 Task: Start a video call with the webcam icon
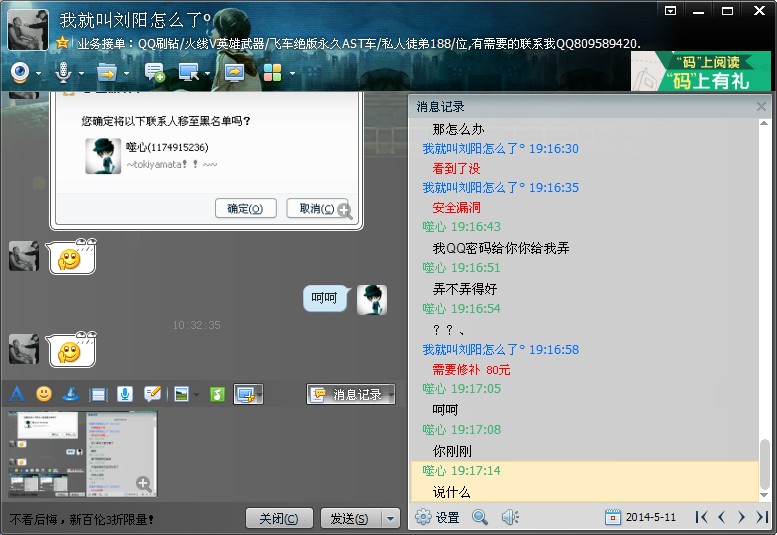(20, 73)
